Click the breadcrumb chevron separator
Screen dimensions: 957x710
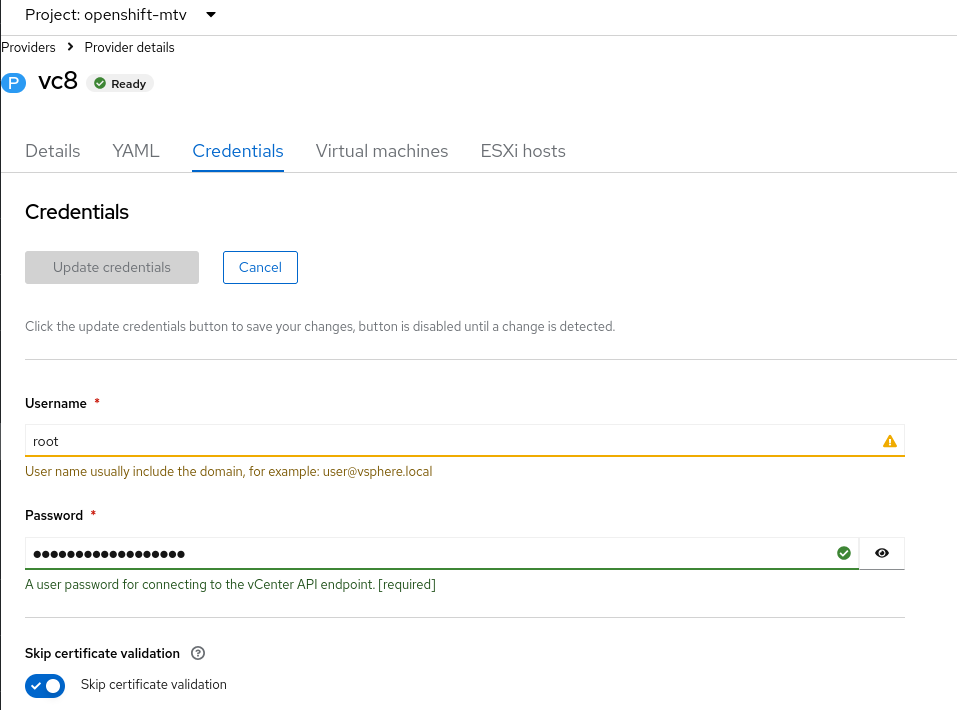pos(70,47)
